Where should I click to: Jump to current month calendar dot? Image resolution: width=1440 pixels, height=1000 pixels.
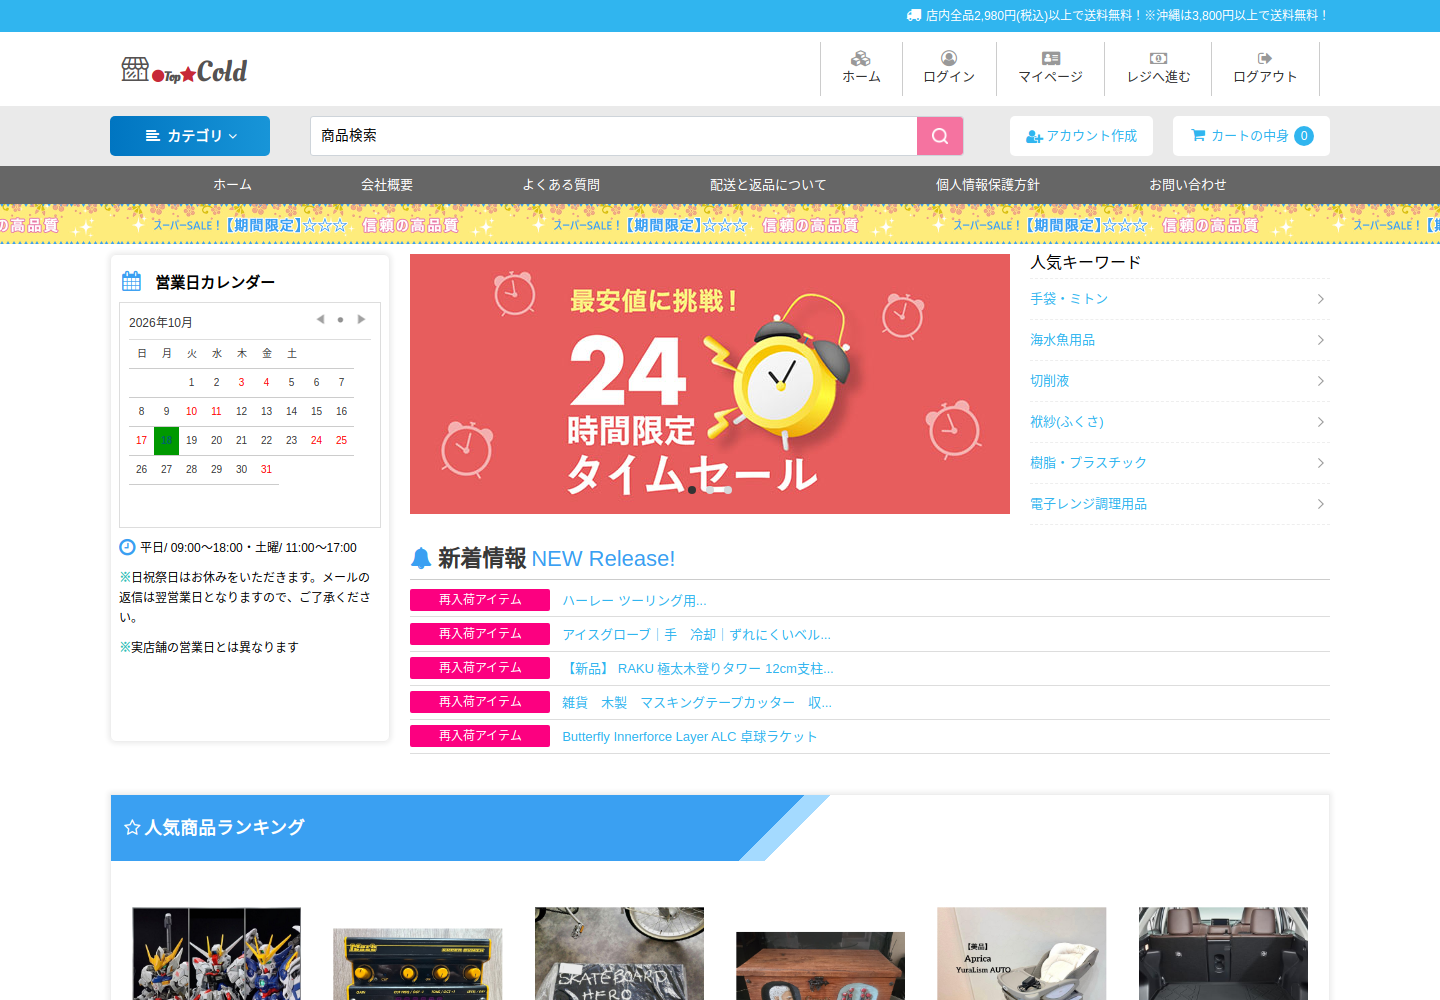[340, 320]
